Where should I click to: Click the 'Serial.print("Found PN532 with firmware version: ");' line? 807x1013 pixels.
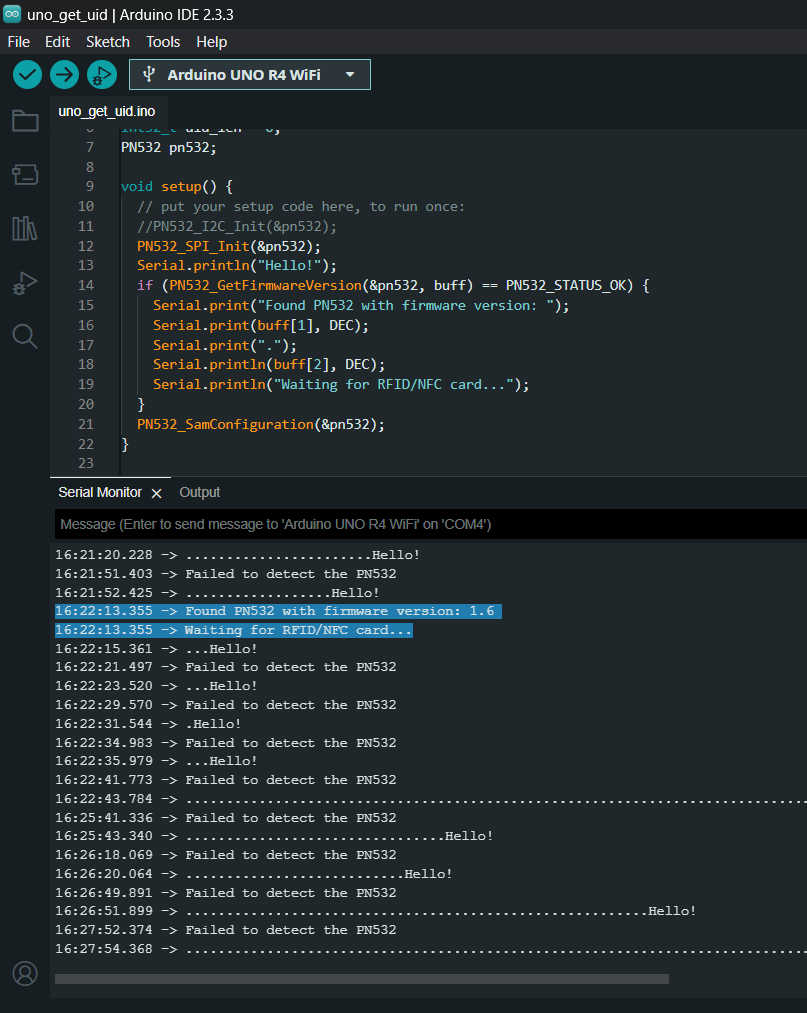[x=361, y=305]
